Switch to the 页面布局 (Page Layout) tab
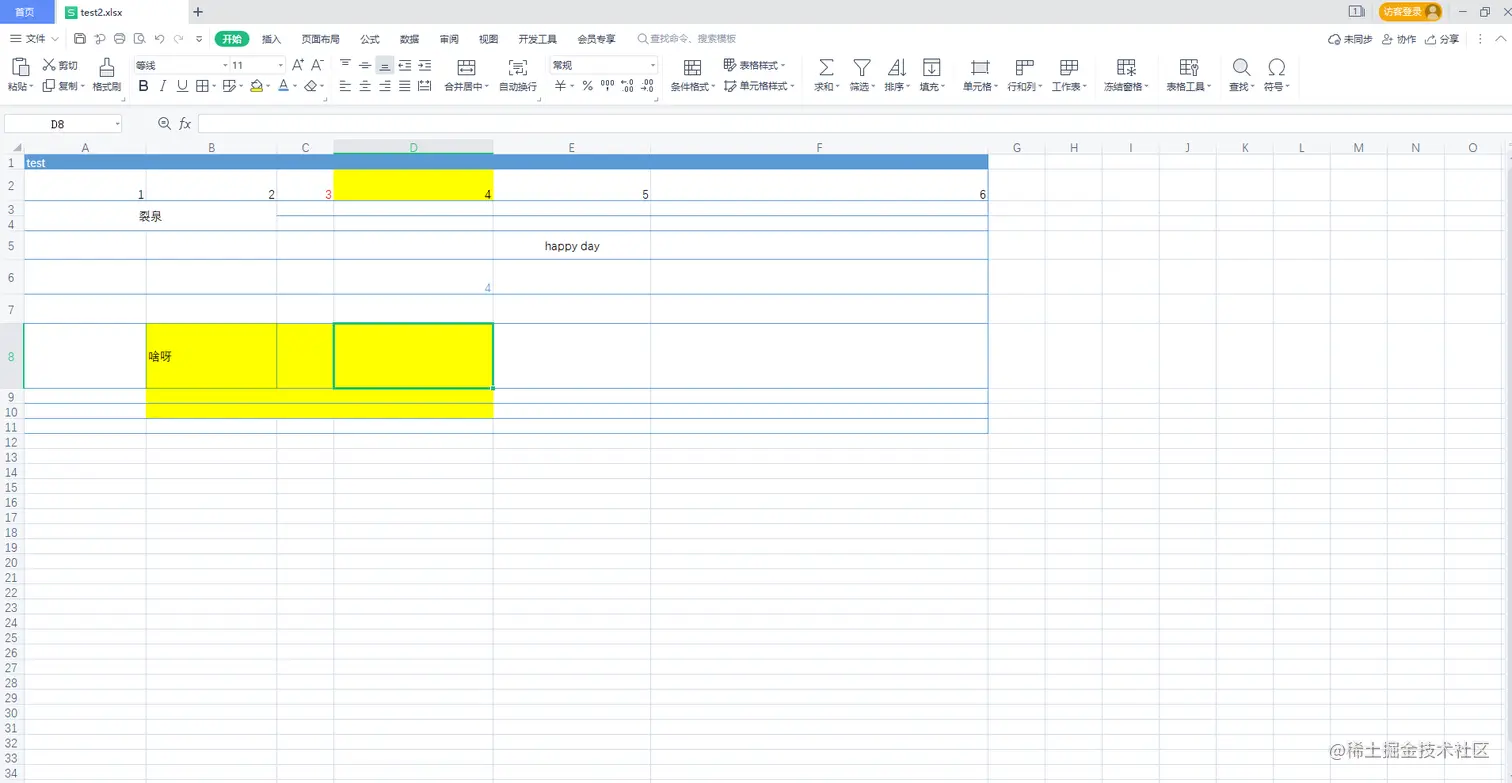 (320, 39)
